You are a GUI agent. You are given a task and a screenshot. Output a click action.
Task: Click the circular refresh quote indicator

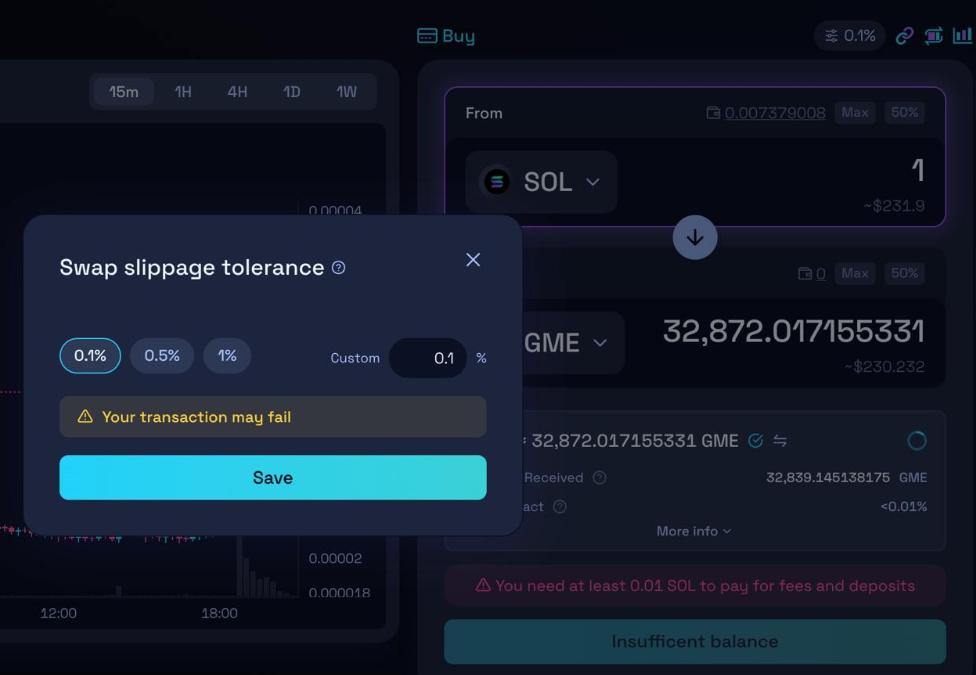tap(916, 441)
